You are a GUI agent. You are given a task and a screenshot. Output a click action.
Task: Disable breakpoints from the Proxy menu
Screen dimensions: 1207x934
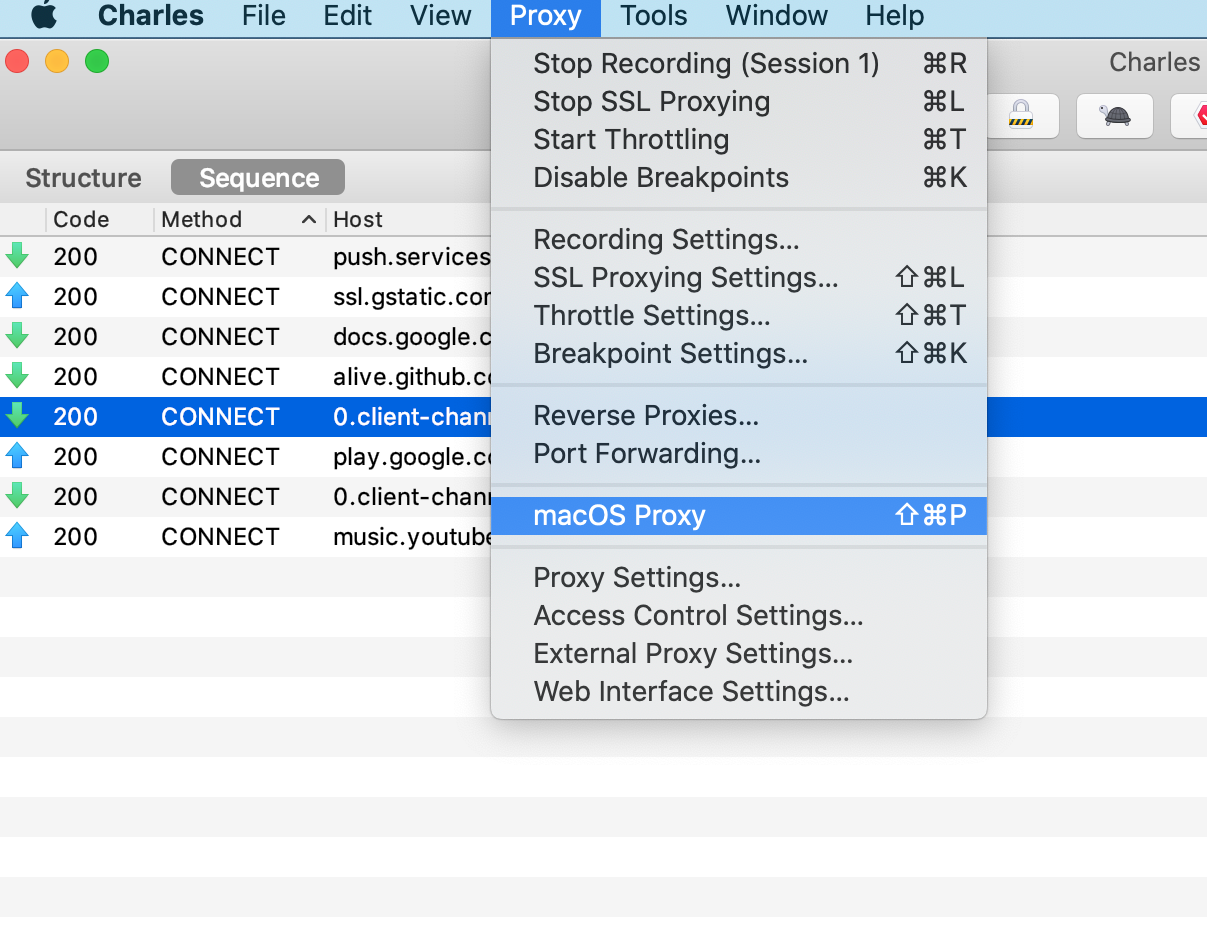661,177
